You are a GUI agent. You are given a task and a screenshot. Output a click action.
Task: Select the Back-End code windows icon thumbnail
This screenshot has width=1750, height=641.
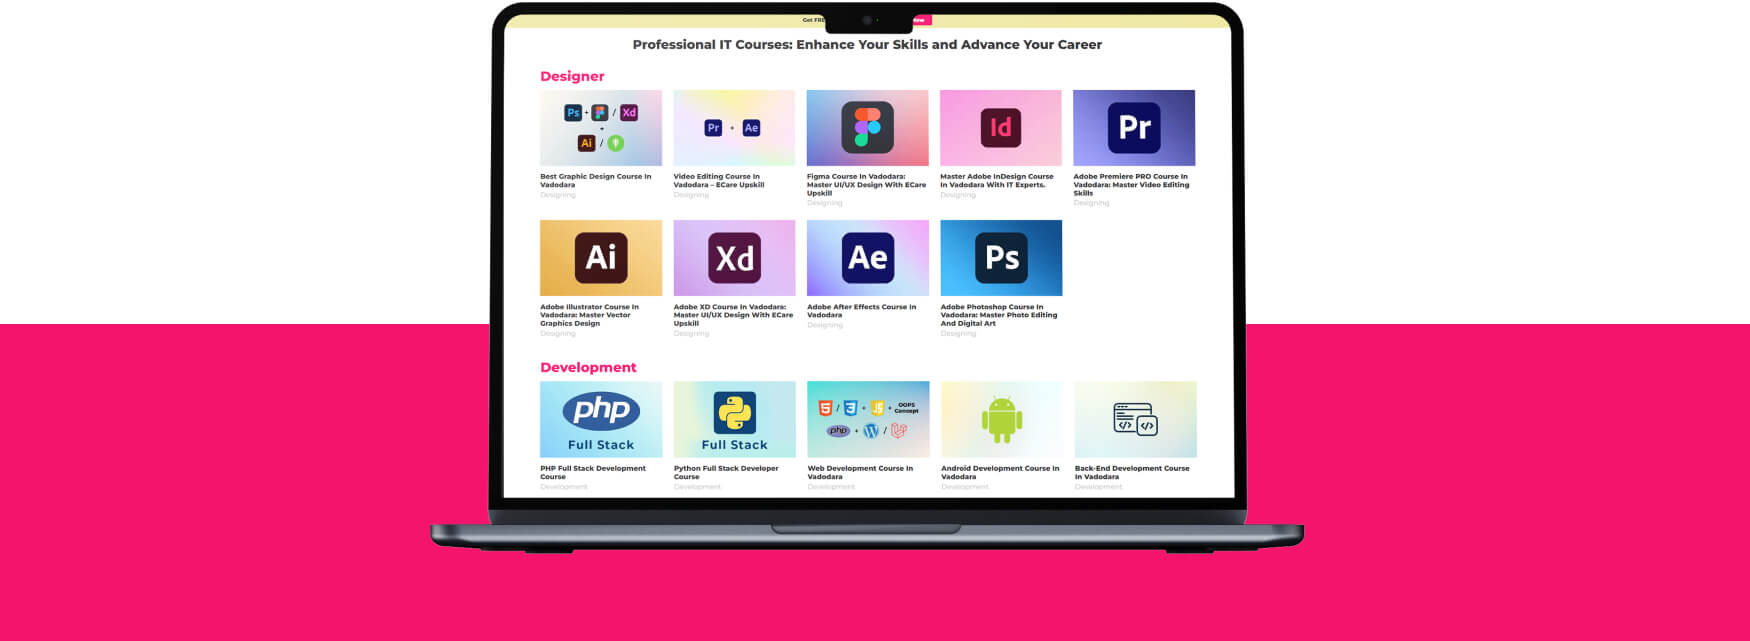point(1135,419)
